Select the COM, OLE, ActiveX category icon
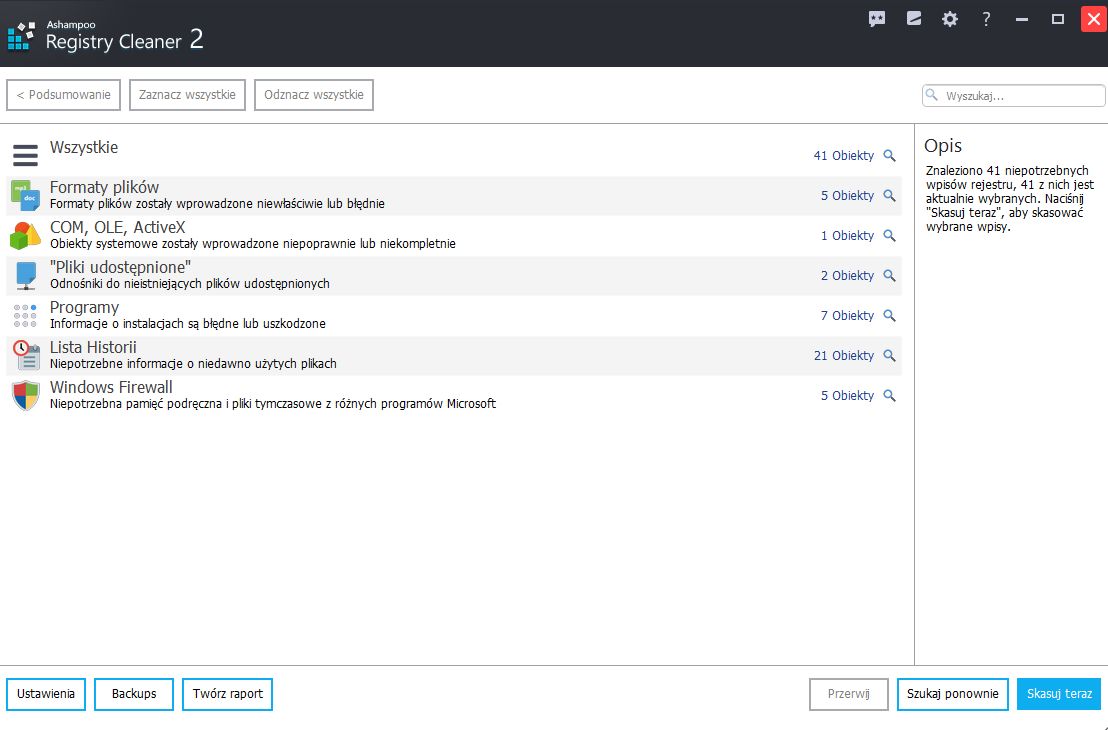The image size is (1108, 730). click(x=24, y=235)
